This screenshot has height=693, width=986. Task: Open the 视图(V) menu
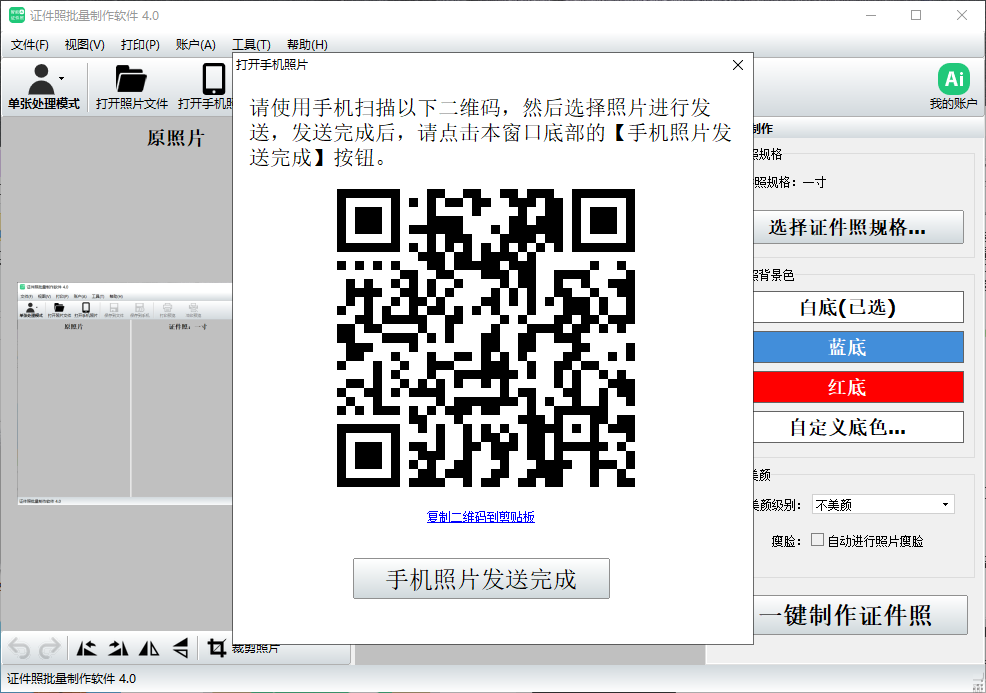84,45
